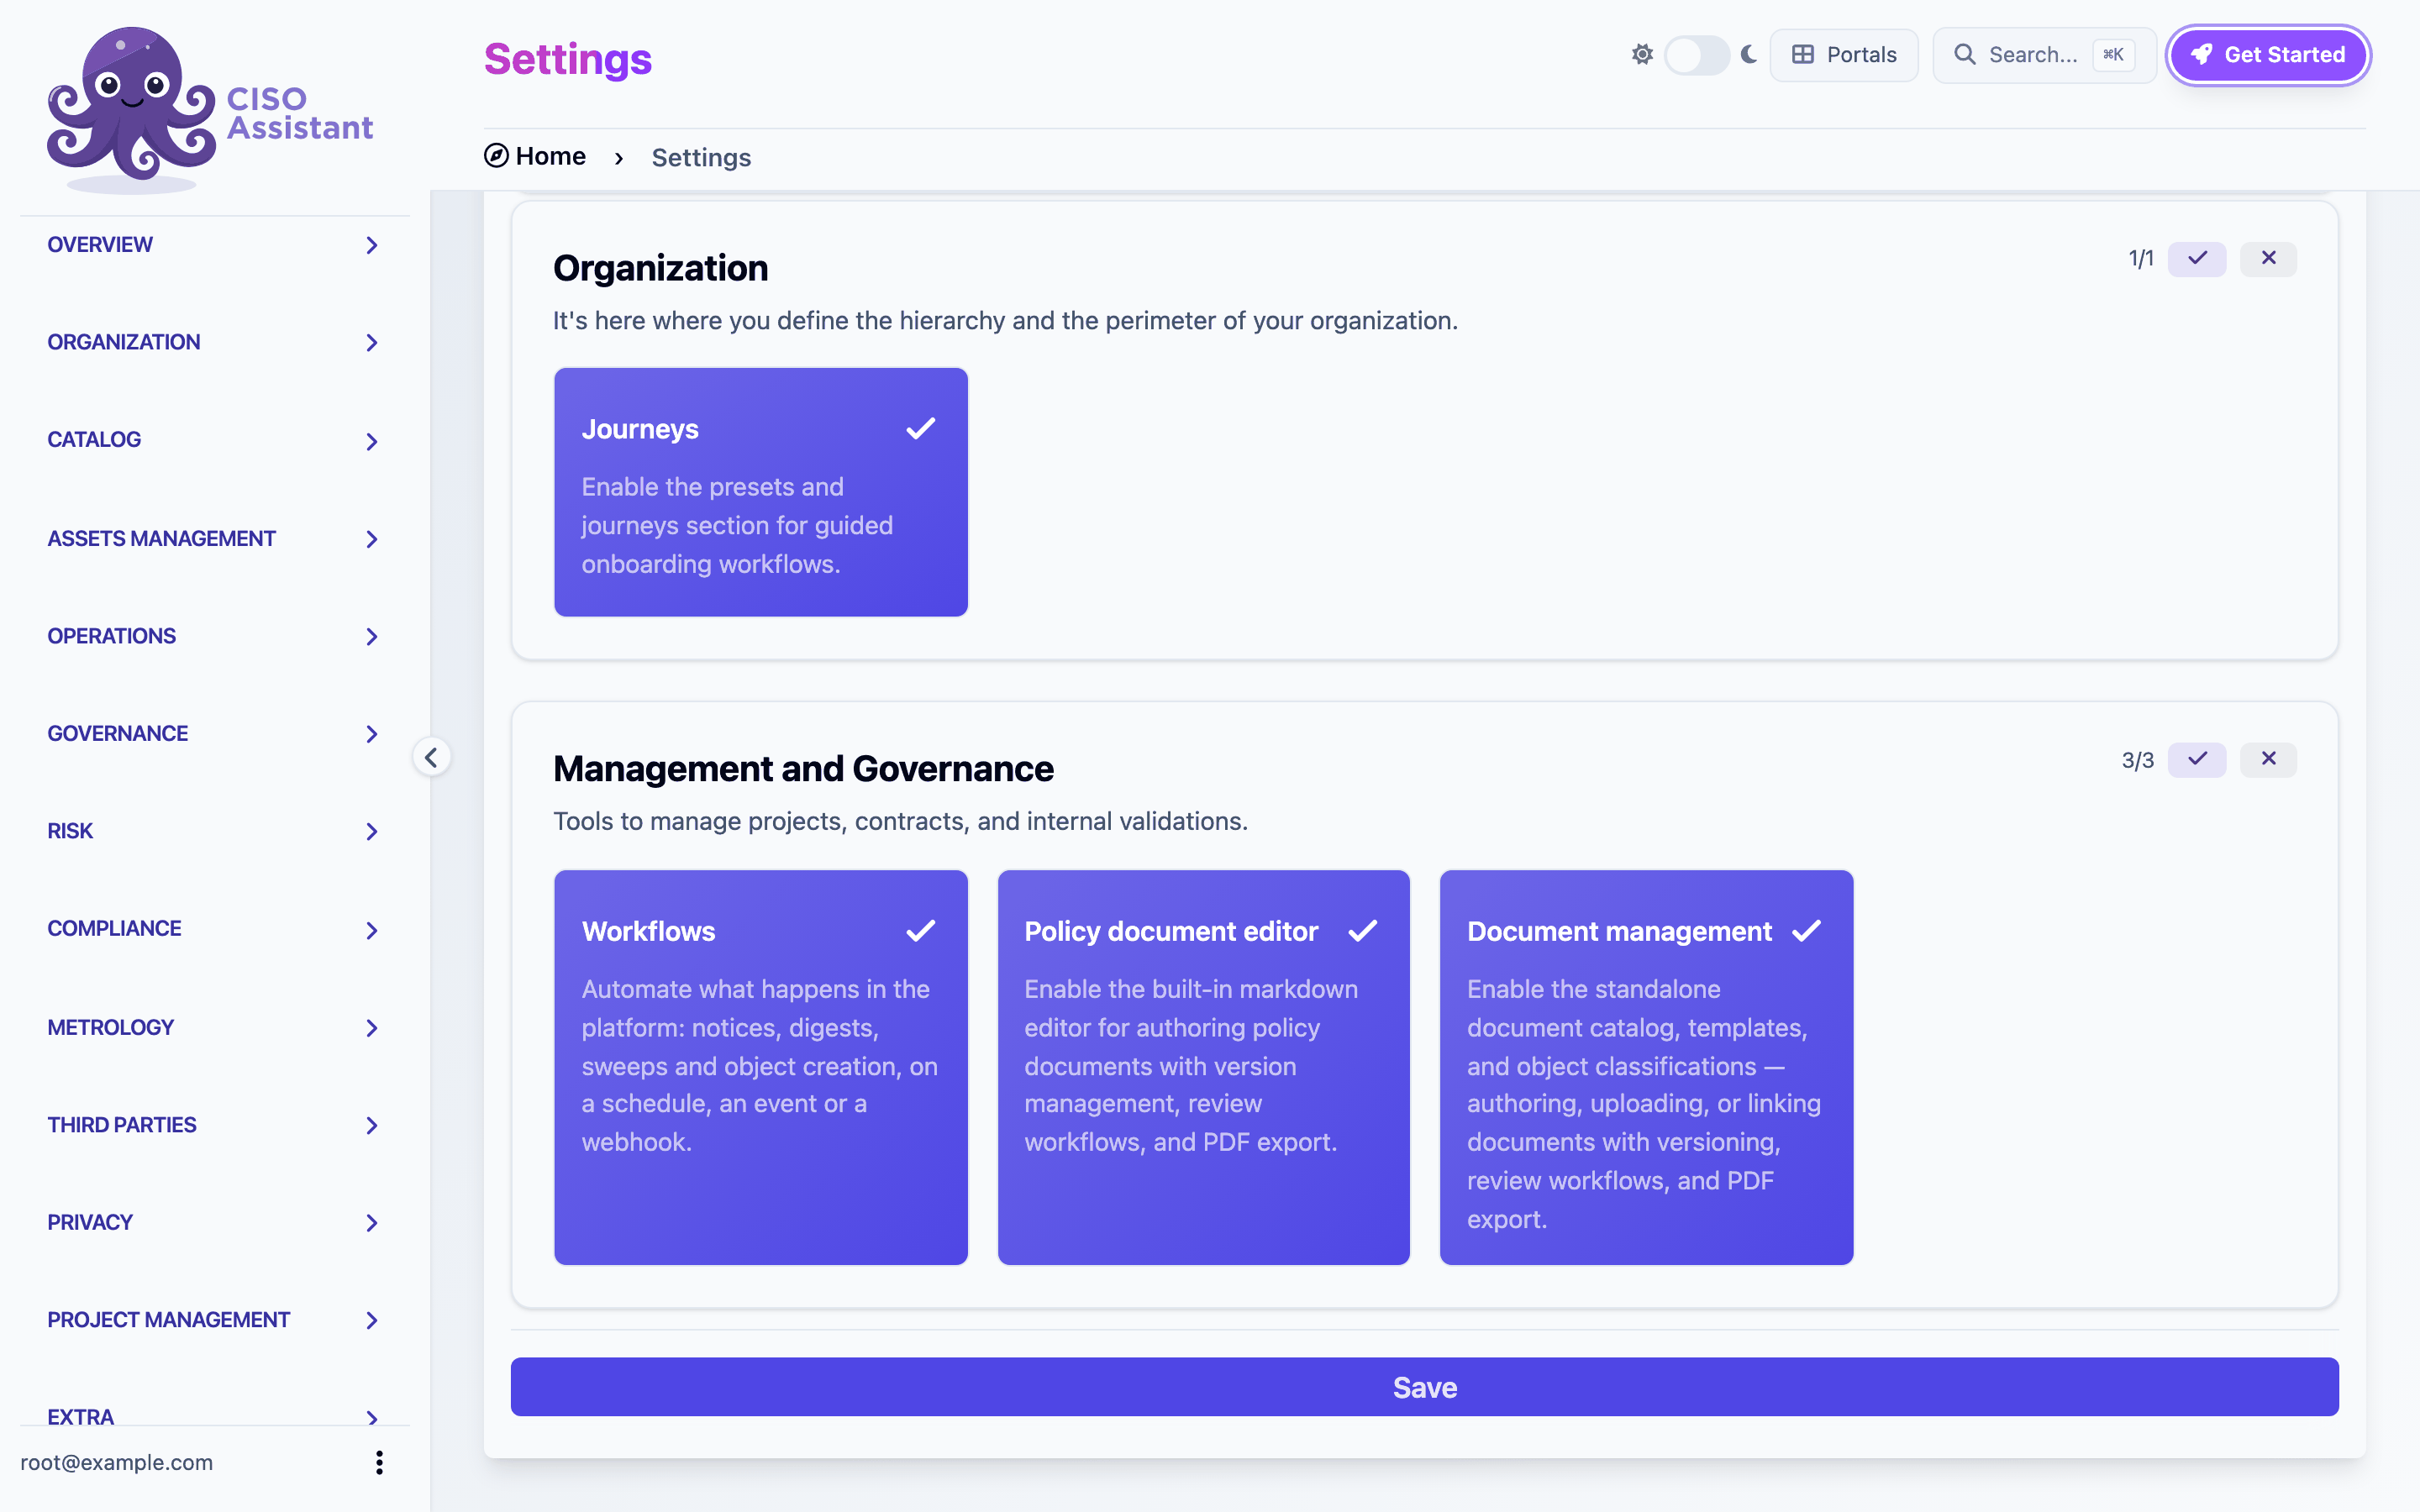
Task: Enable all Management and Governance features
Action: (2197, 759)
